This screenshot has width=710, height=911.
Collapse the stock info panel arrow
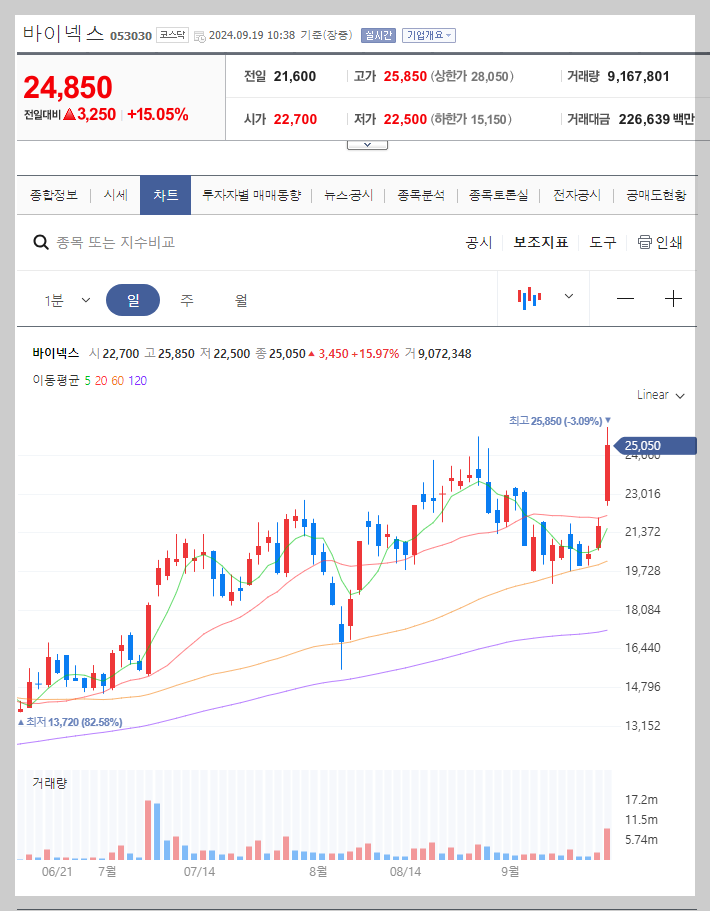(366, 143)
